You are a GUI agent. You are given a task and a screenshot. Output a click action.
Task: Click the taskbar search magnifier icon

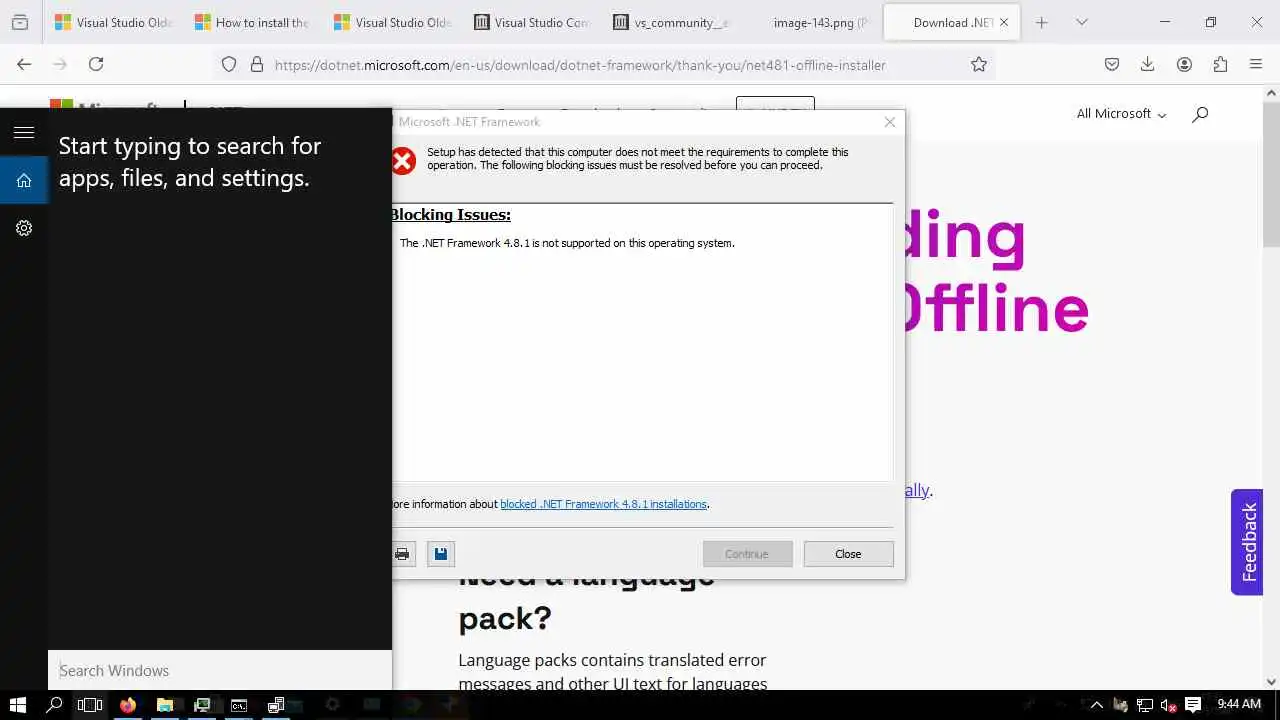[x=54, y=705]
